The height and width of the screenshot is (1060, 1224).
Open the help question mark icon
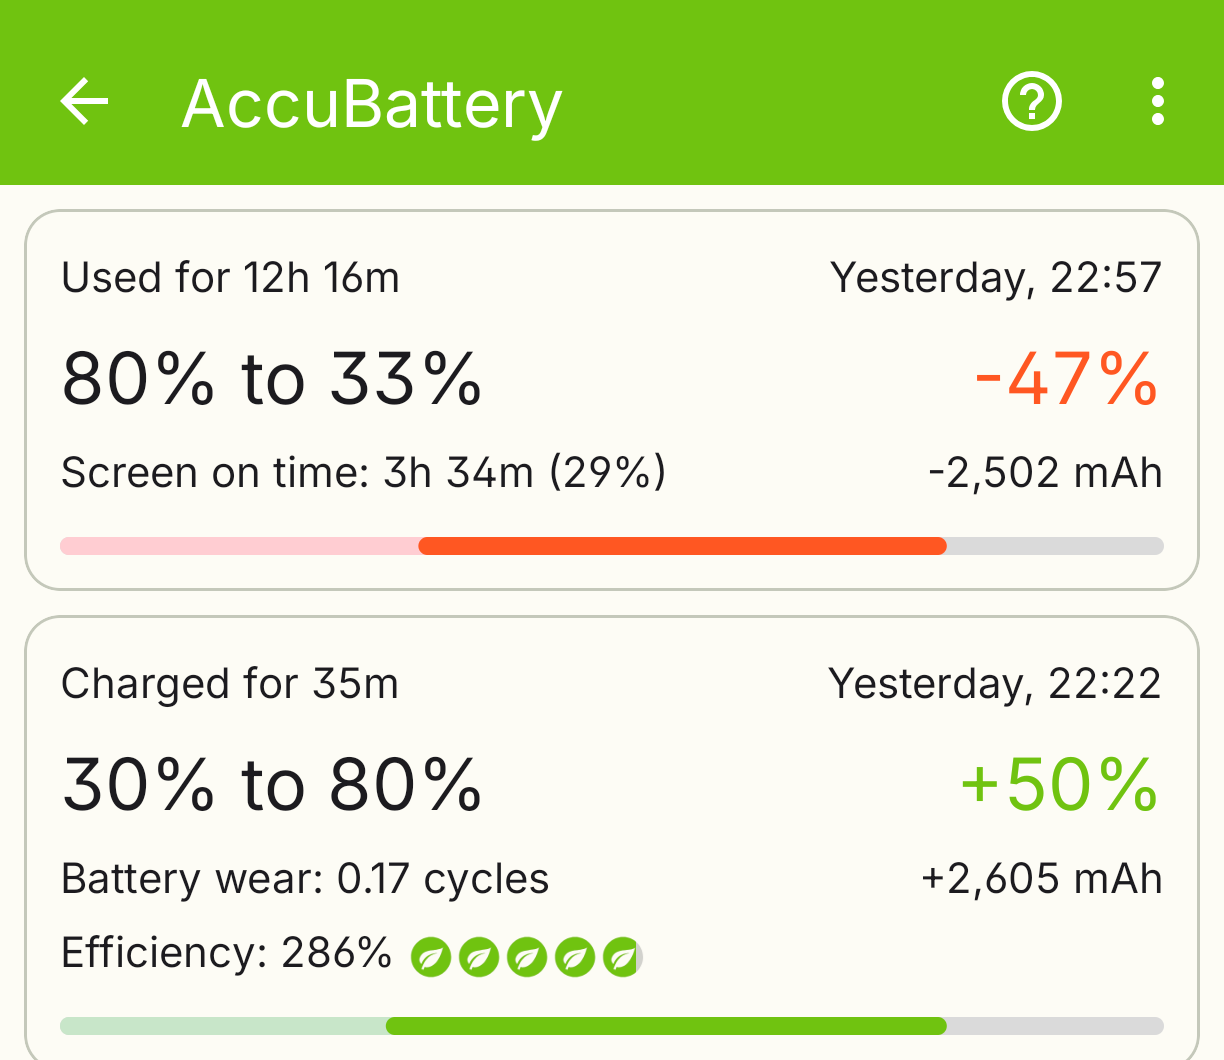(1031, 102)
